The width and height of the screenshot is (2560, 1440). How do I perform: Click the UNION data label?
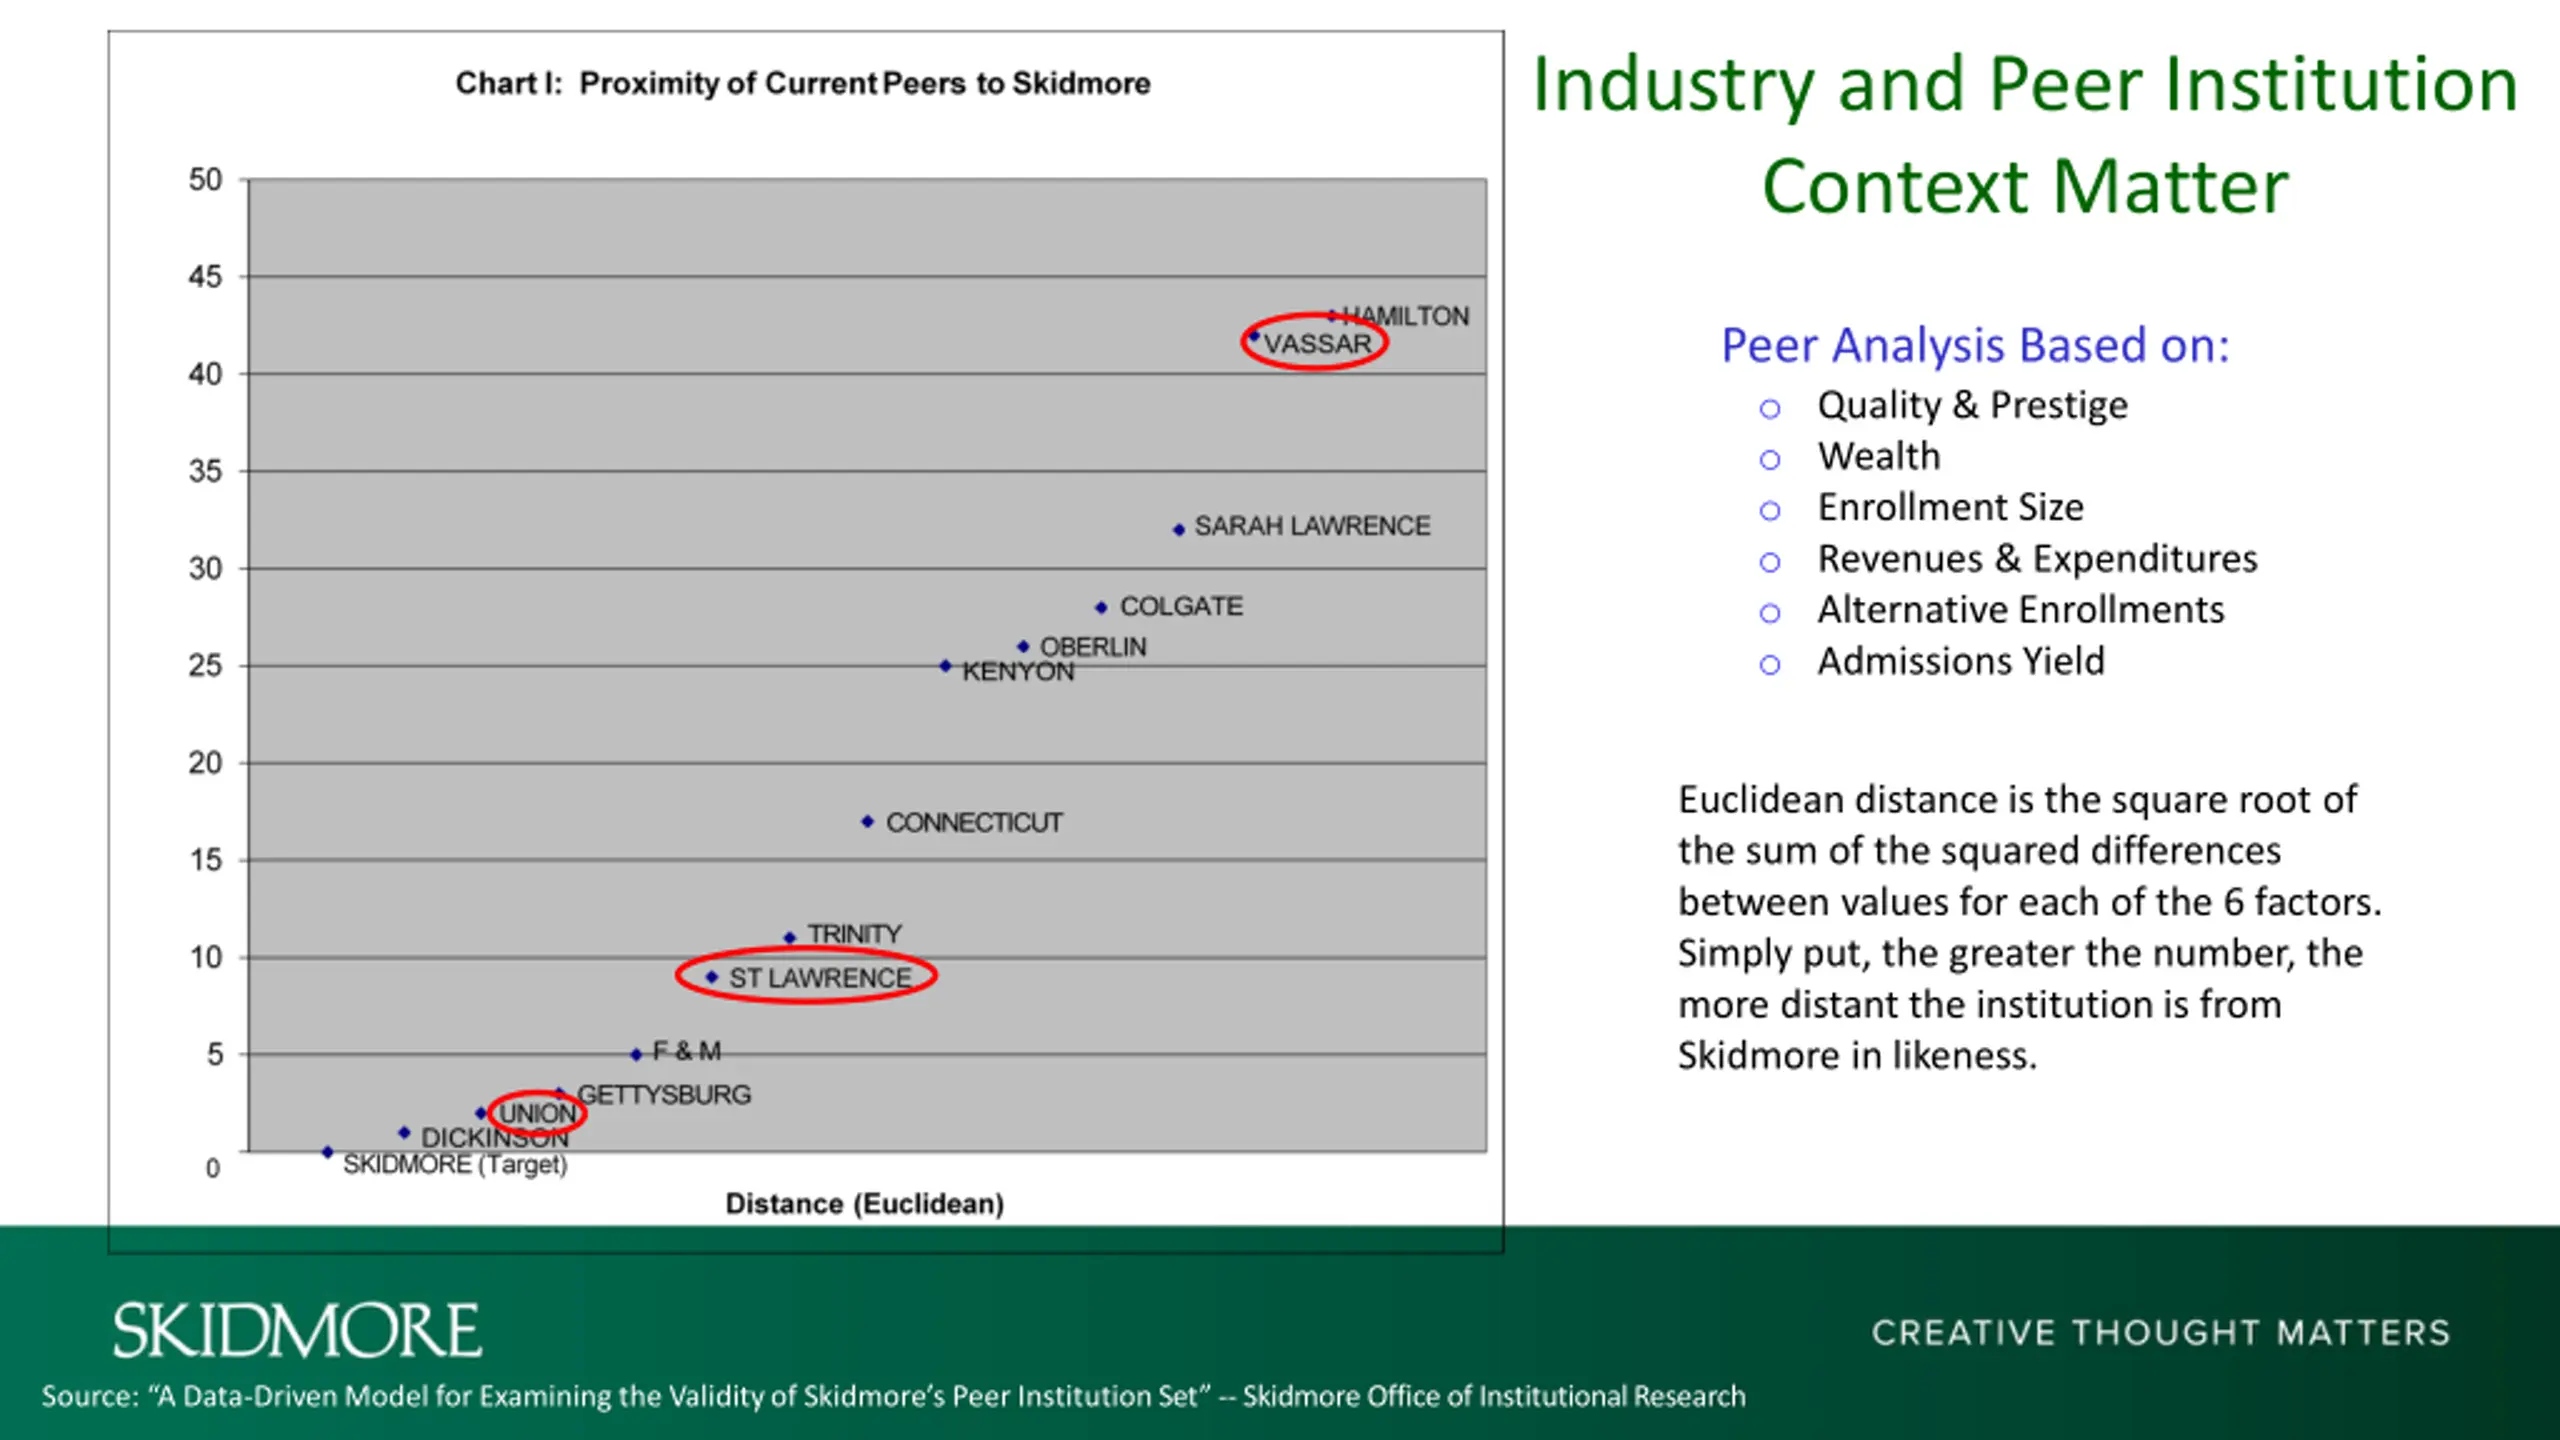[x=537, y=1113]
